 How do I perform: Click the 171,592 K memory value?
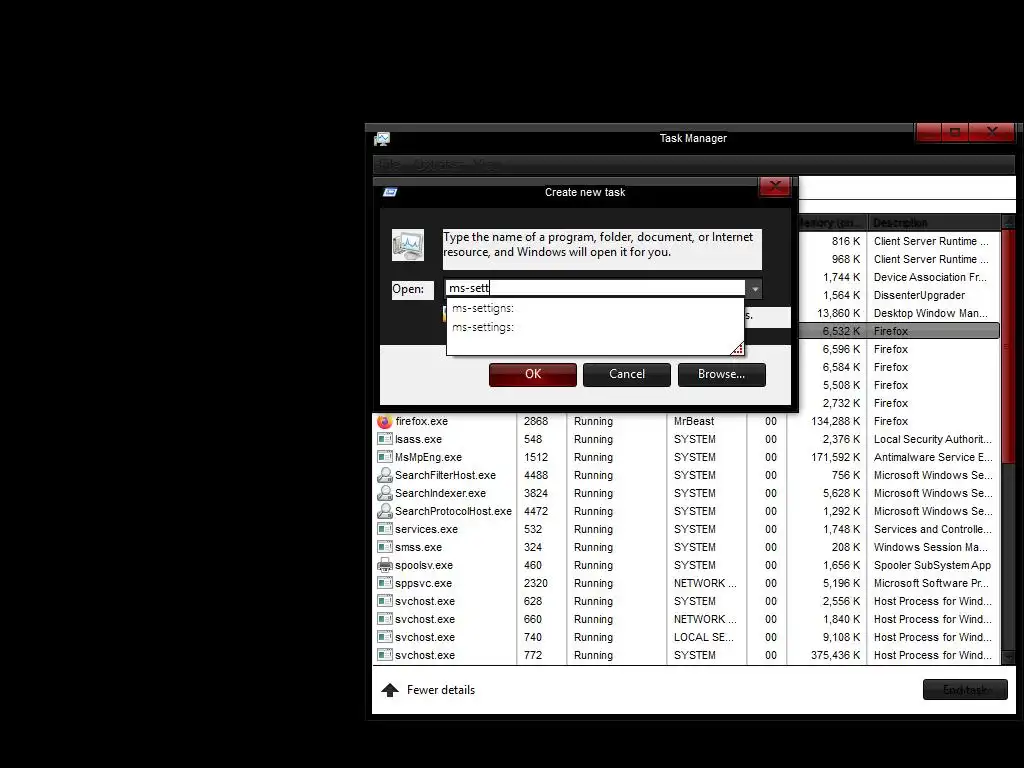point(835,457)
